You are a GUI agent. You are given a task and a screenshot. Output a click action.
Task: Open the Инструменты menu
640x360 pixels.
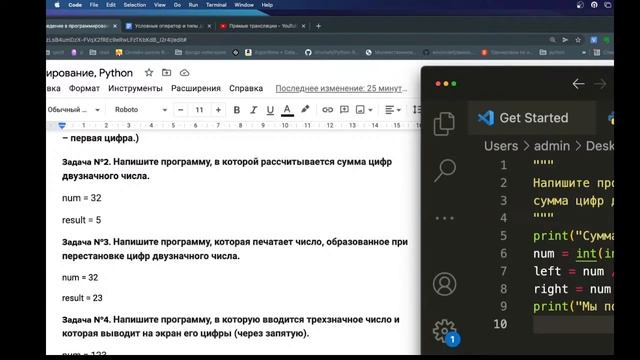[135, 89]
